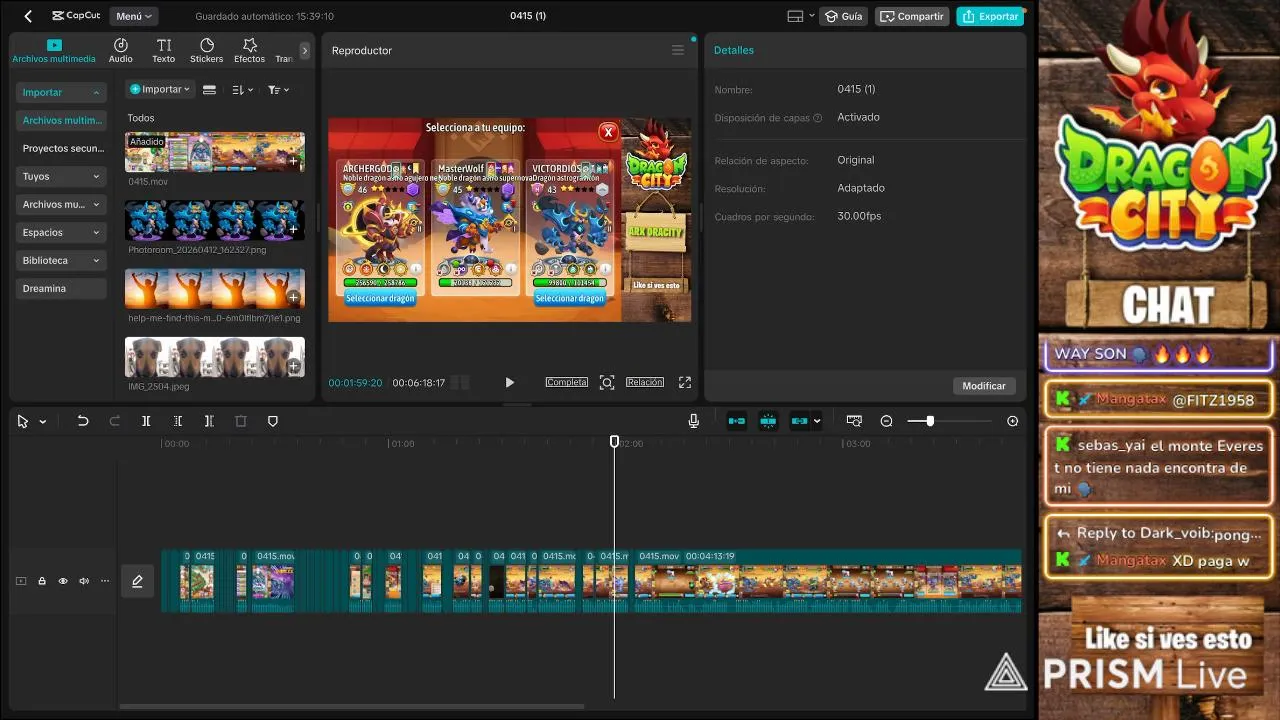Select the Detalles tab
The image size is (1280, 720).
click(x=734, y=50)
